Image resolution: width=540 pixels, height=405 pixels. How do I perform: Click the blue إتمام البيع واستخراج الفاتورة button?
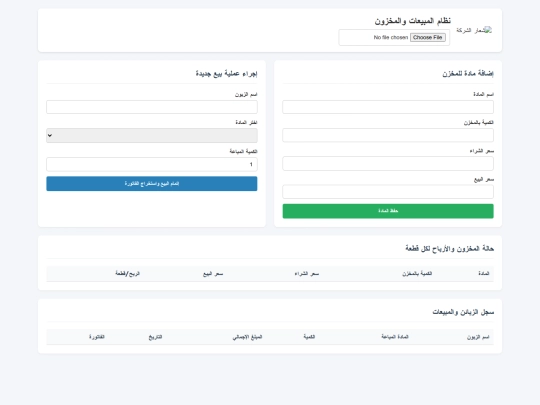pyautogui.click(x=152, y=184)
